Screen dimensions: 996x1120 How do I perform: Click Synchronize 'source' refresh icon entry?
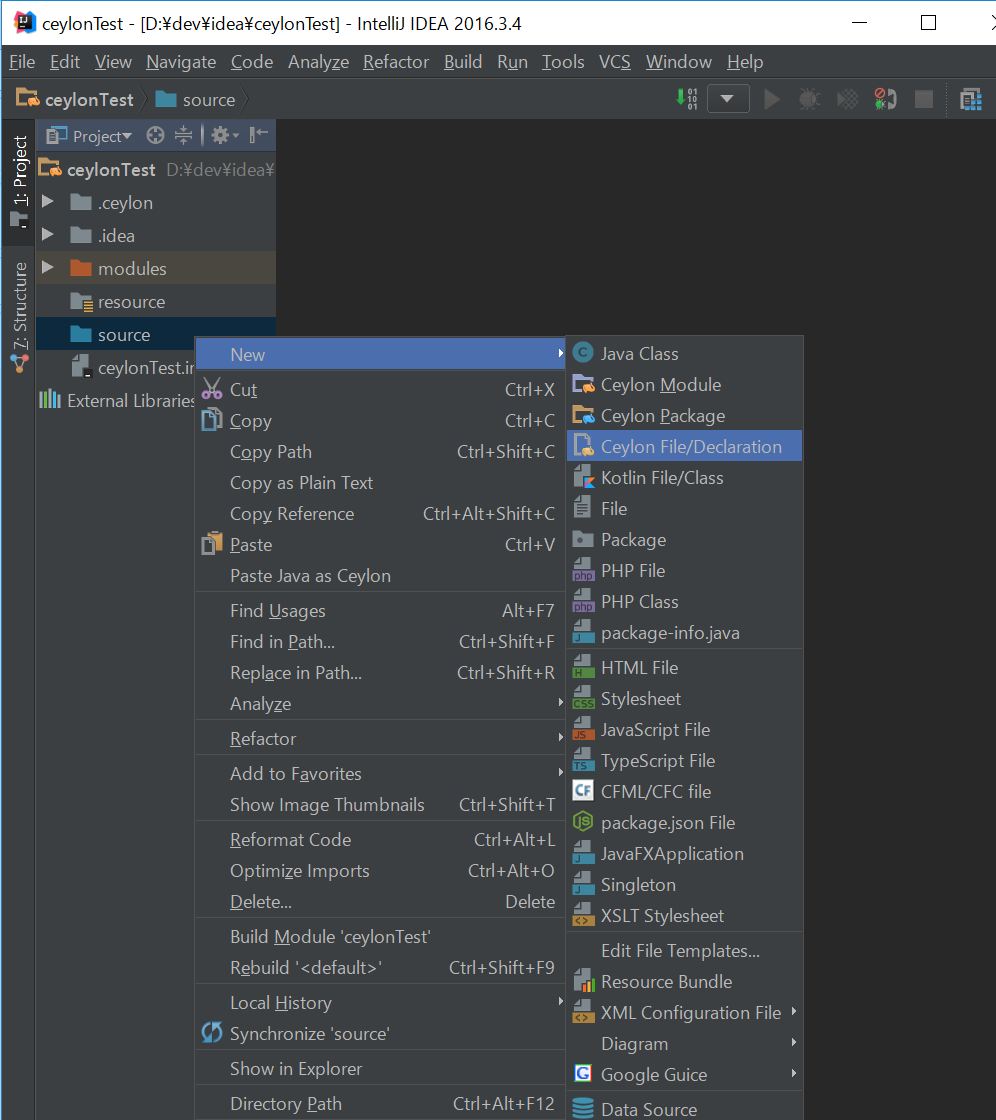point(380,1034)
